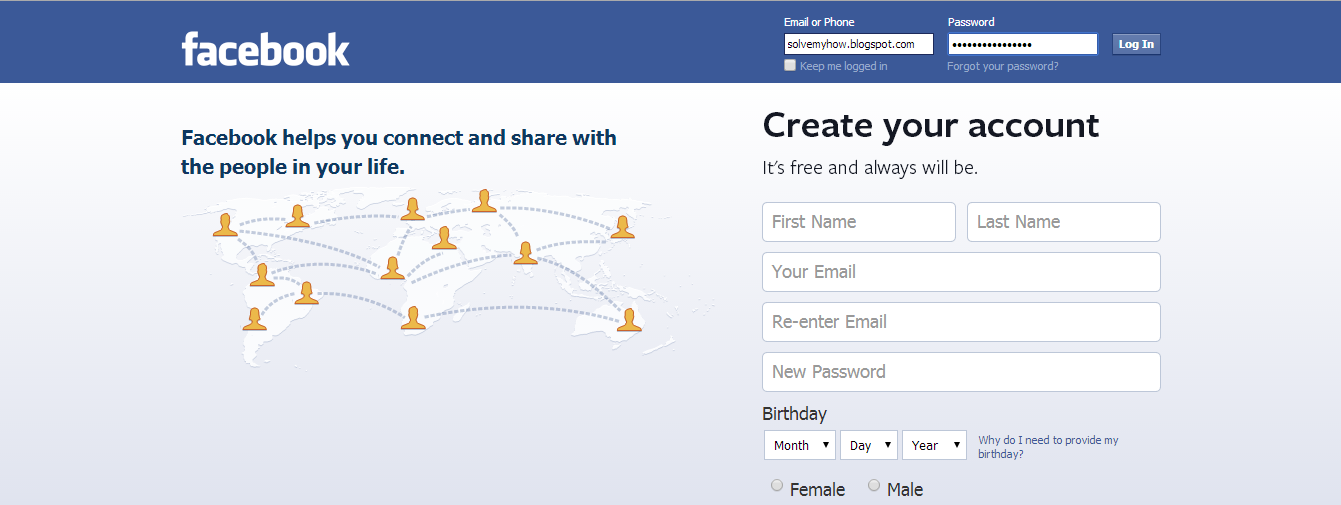Click the Re-enter Email field

click(x=960, y=322)
